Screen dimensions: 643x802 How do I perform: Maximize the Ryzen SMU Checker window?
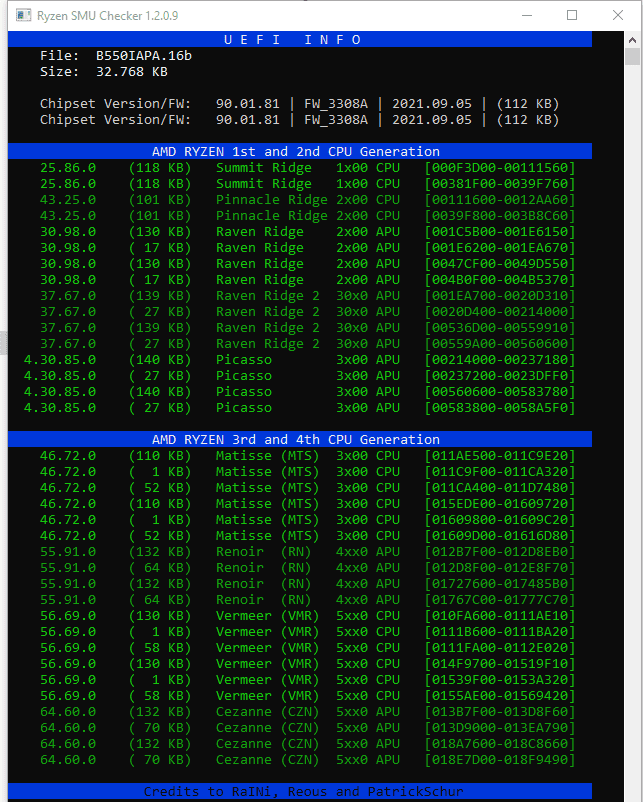pos(572,15)
